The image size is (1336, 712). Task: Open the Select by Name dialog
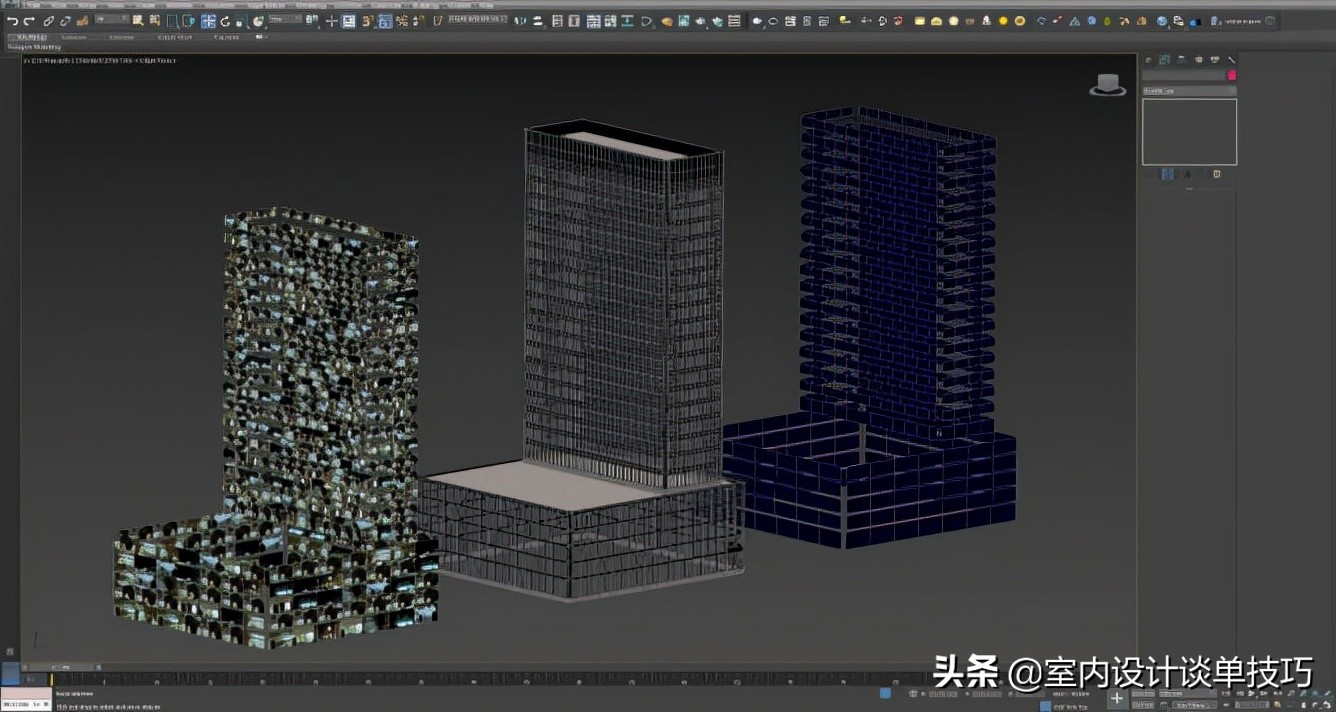[155, 21]
